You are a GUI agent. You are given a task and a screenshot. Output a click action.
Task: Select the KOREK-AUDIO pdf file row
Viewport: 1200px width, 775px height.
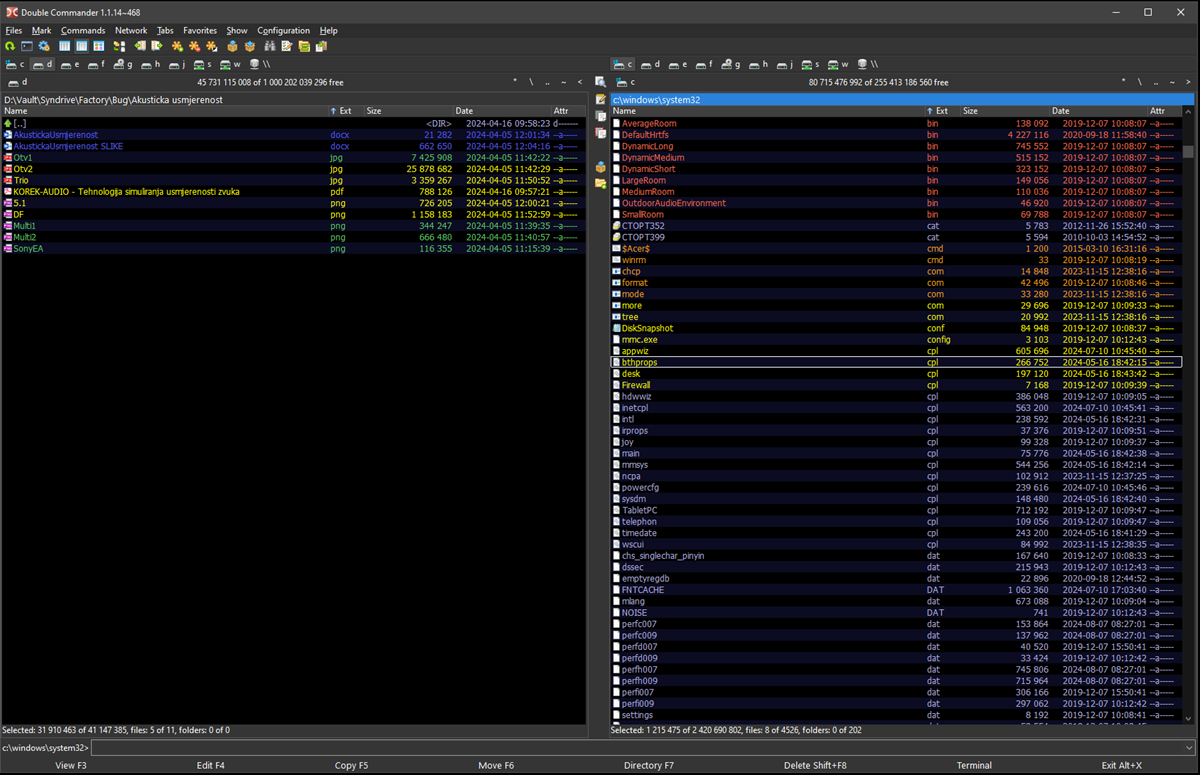coord(293,191)
